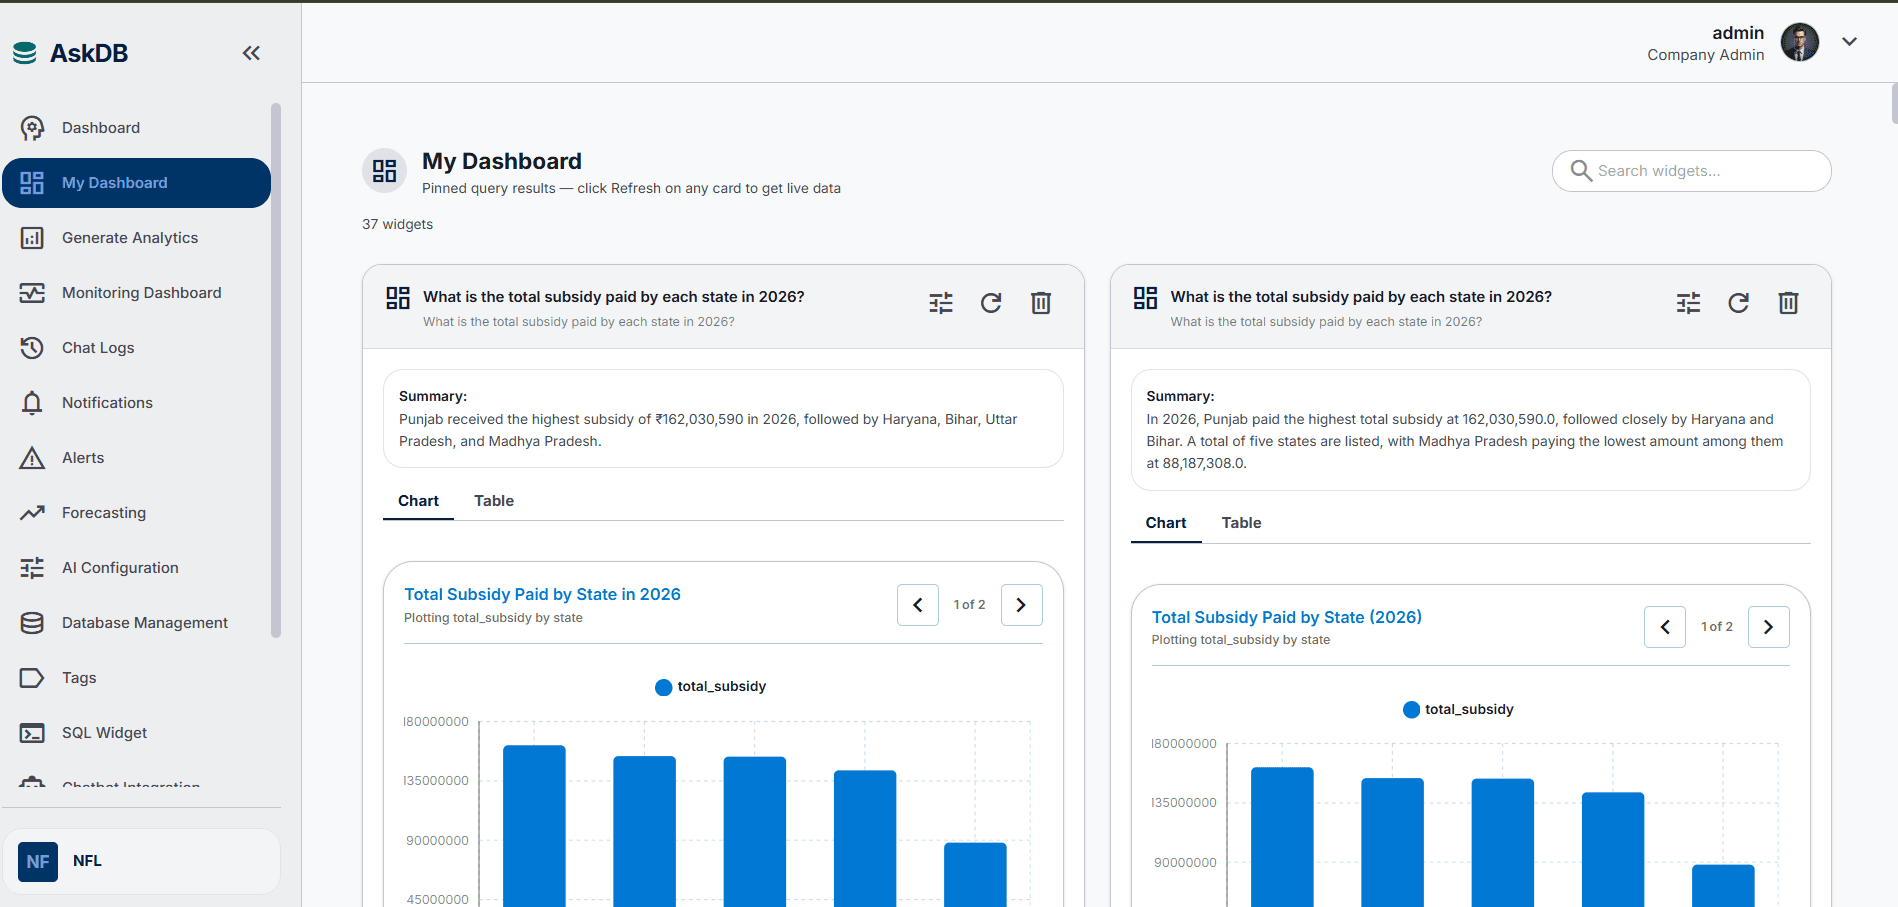
Task: Go to next chart in right widget
Action: (1769, 627)
